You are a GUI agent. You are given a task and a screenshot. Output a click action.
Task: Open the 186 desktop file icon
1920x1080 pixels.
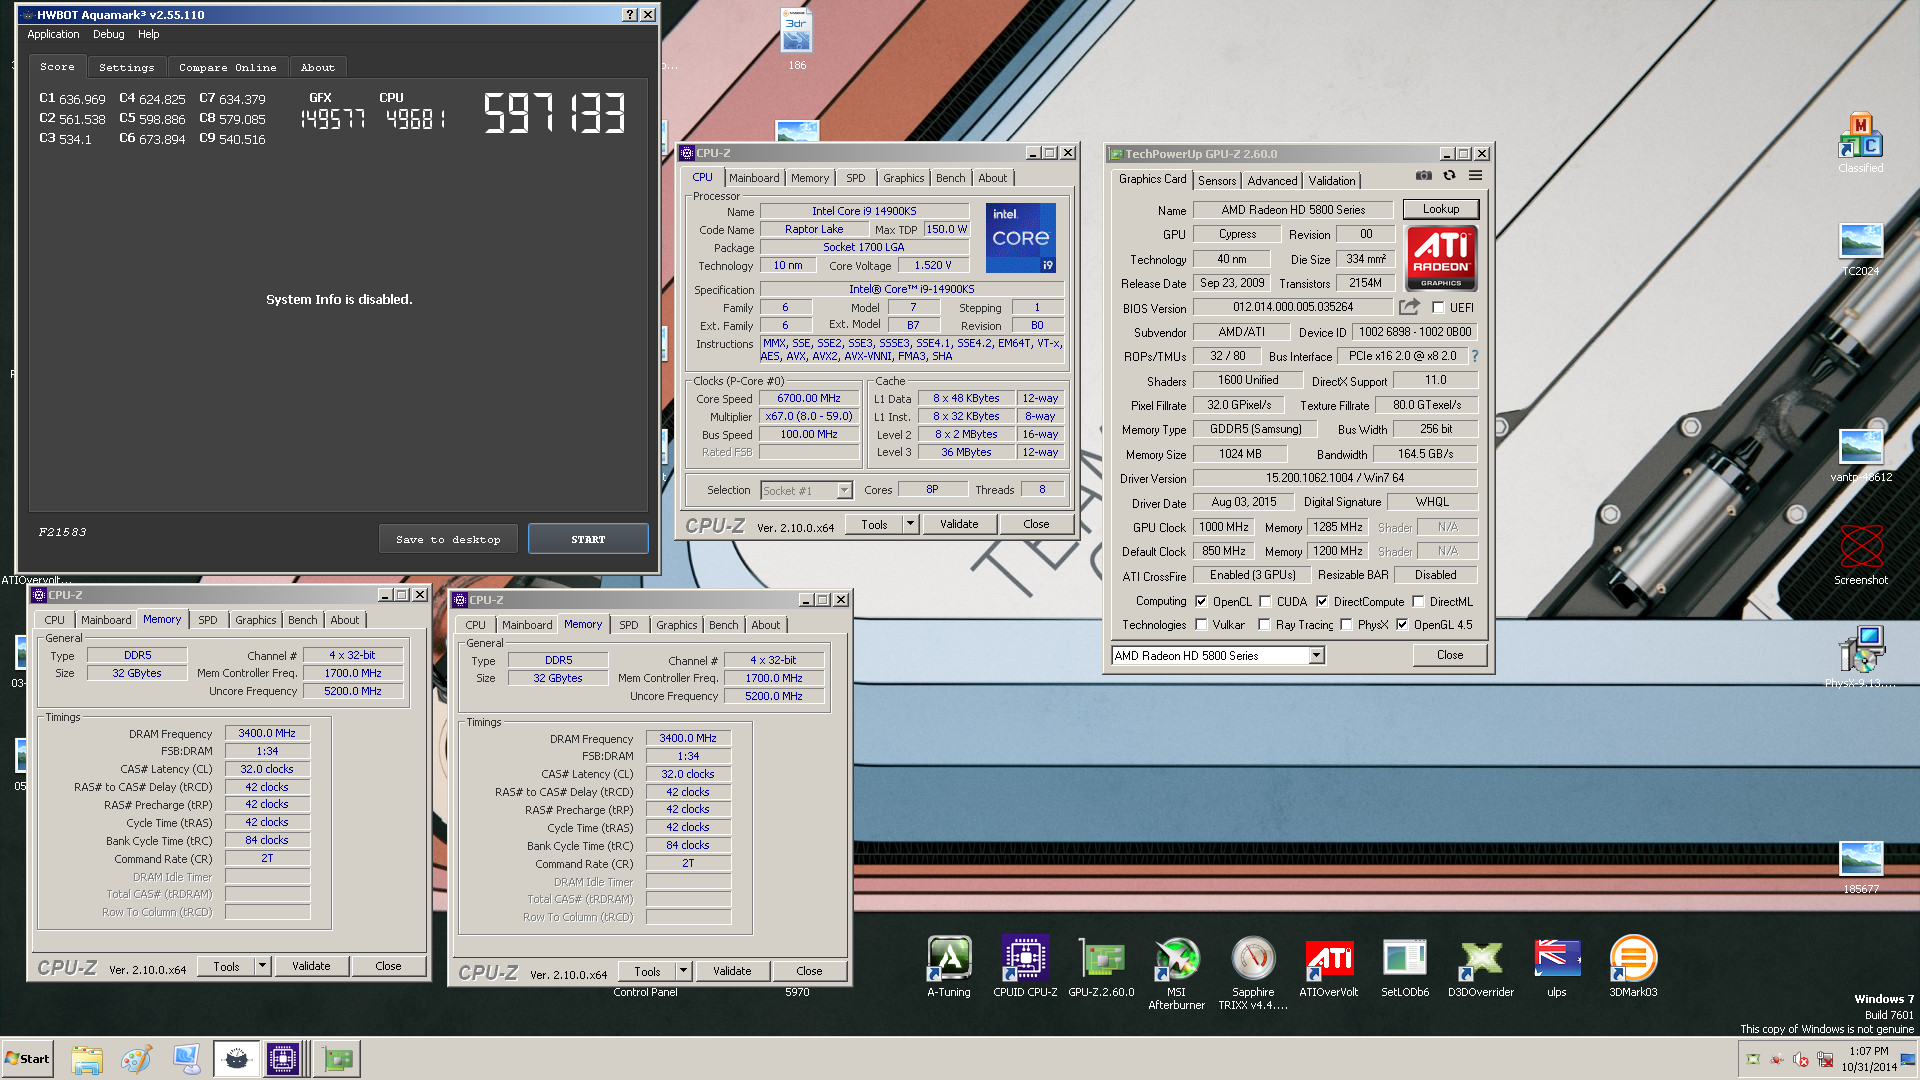796,40
